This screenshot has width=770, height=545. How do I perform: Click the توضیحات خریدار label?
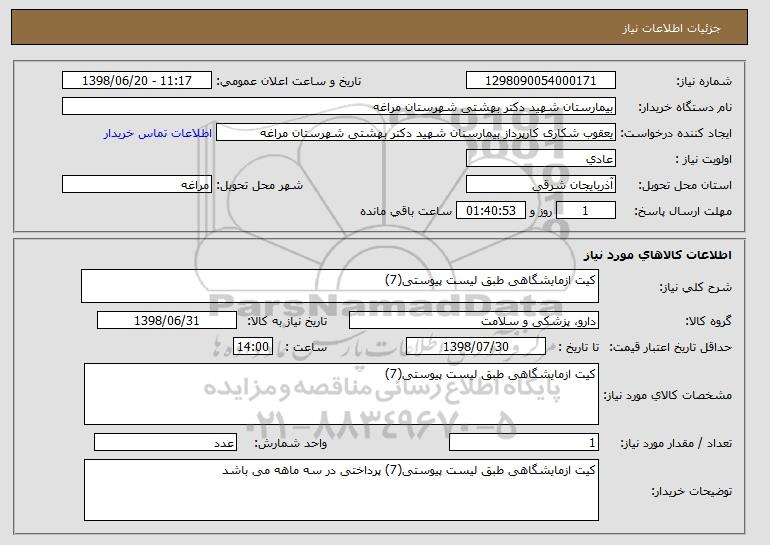(692, 491)
